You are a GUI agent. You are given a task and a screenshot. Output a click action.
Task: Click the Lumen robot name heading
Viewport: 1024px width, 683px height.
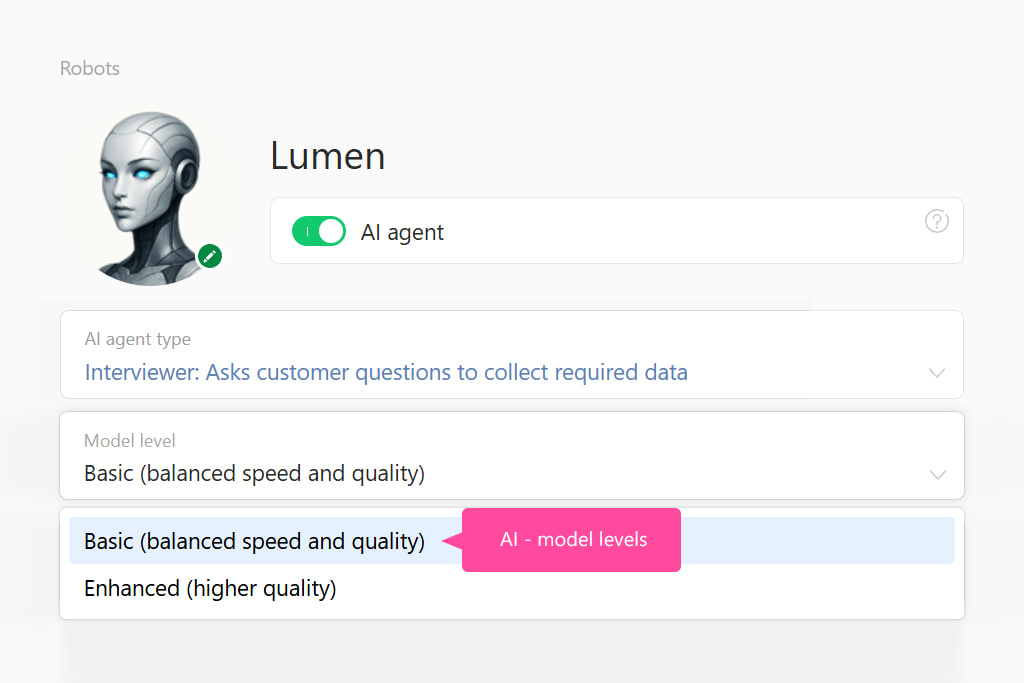point(327,156)
